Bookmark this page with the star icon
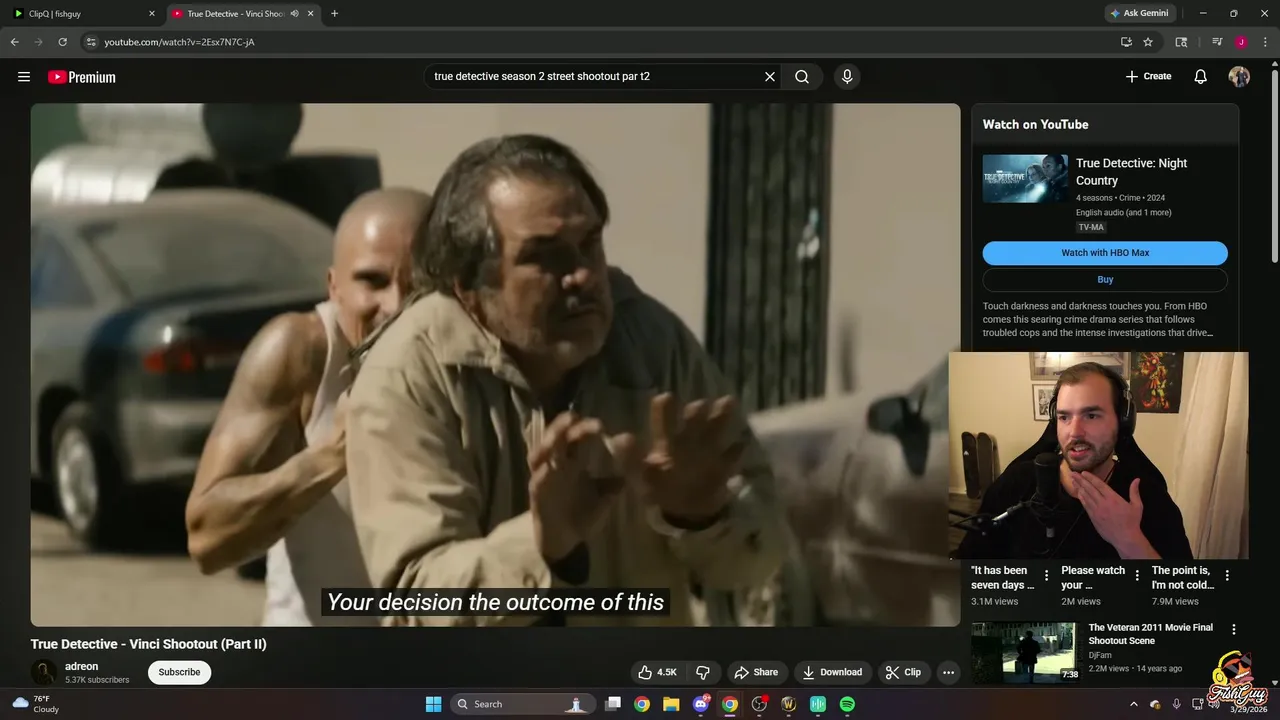This screenshot has height=720, width=1280. coord(1148,42)
